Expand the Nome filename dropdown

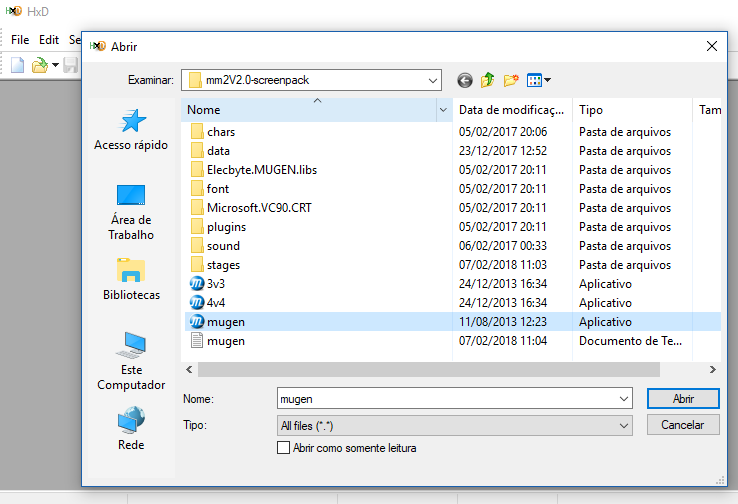(x=624, y=399)
